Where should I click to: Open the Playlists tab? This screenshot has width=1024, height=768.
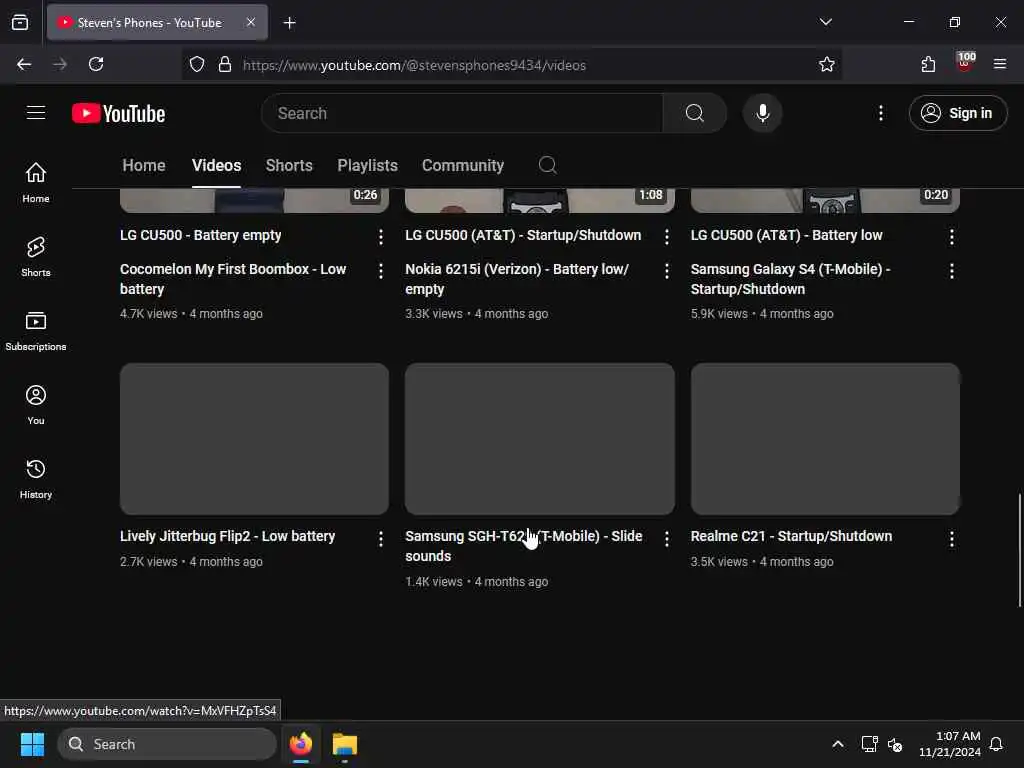[x=367, y=165]
